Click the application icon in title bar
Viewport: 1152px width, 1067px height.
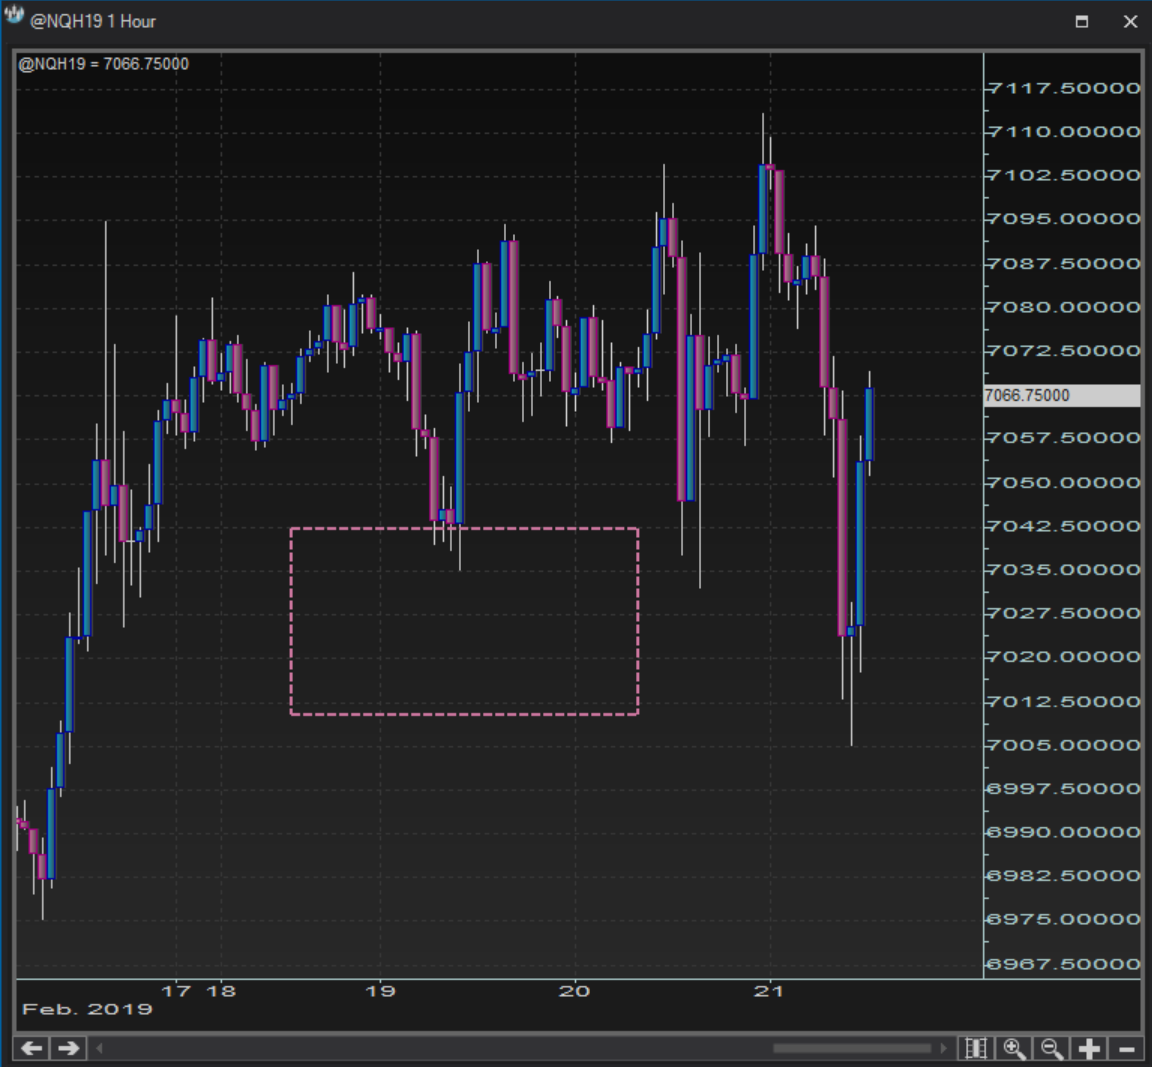(x=14, y=15)
